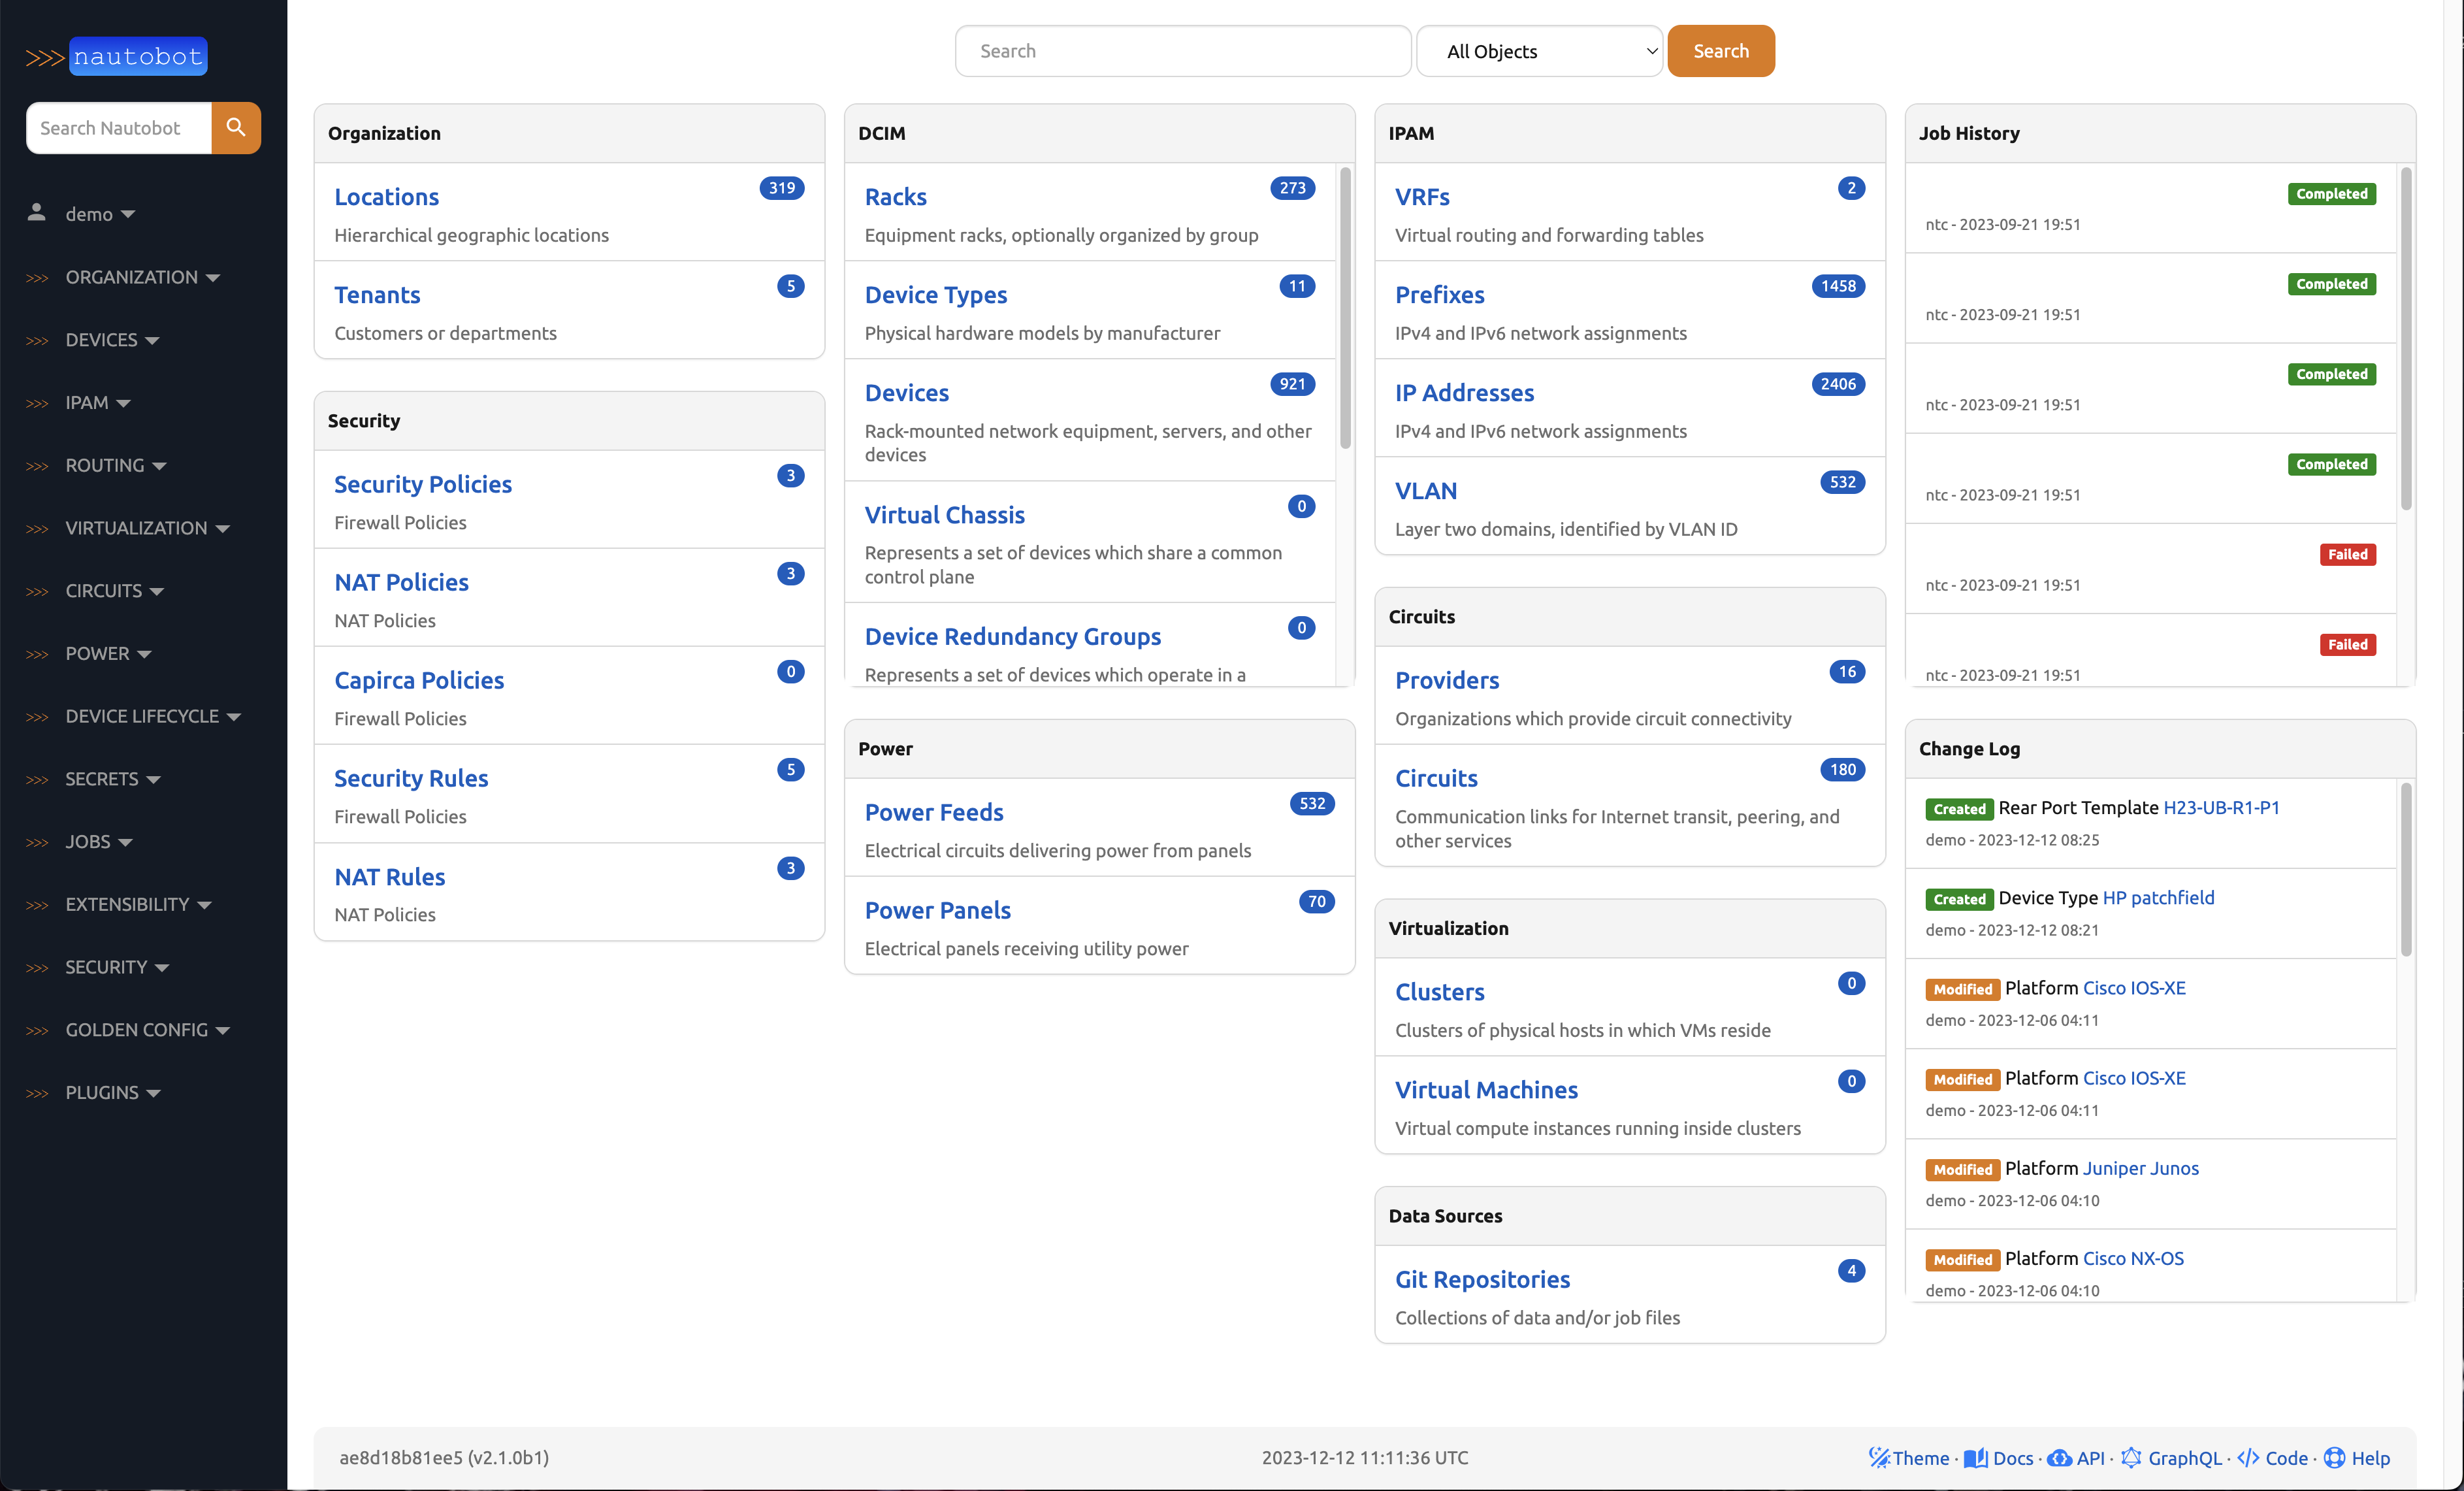Screen dimensions: 2464x1491
Task: Click the sidebar search magnifier icon
Action: tap(236, 128)
